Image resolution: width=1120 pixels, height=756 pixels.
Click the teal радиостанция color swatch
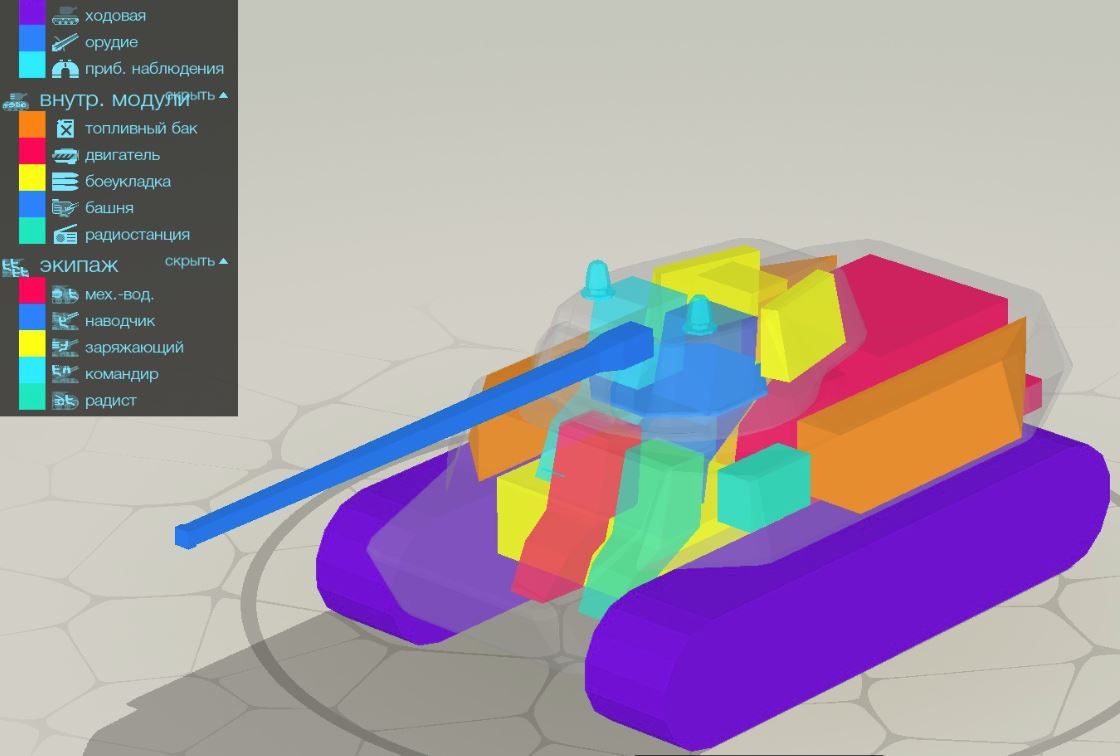[32, 231]
